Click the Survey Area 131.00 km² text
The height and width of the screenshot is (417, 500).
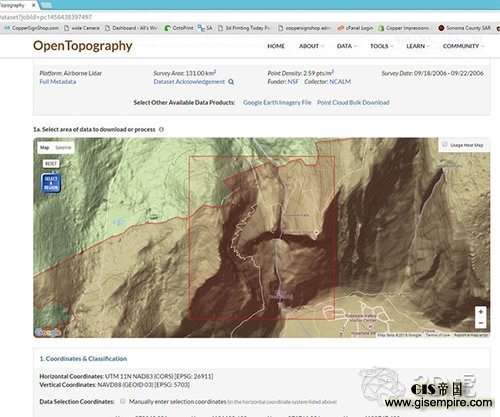[x=185, y=73]
